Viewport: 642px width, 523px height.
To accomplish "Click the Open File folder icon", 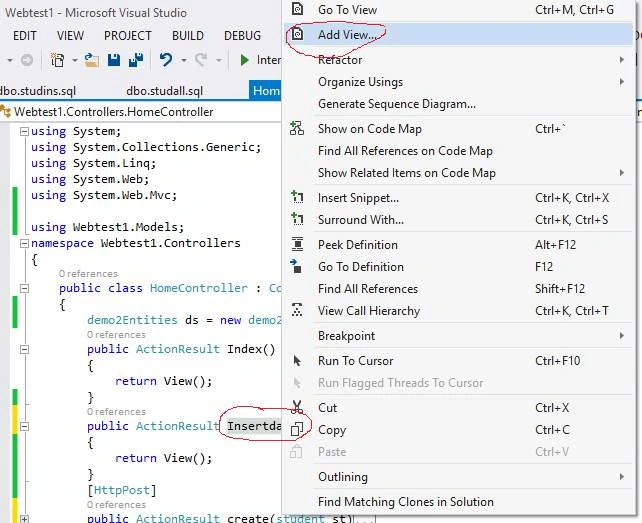I will 92,60.
